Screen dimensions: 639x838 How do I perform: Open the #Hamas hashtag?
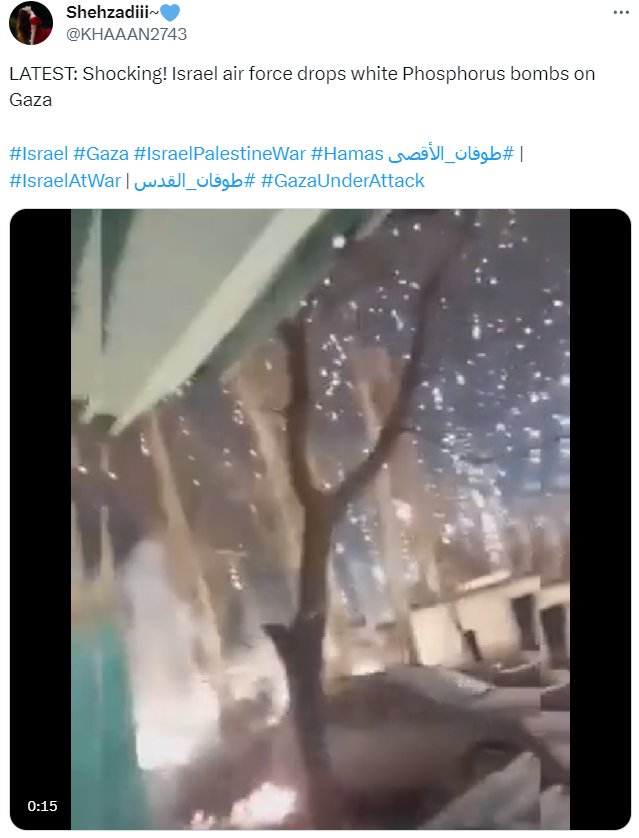point(347,154)
